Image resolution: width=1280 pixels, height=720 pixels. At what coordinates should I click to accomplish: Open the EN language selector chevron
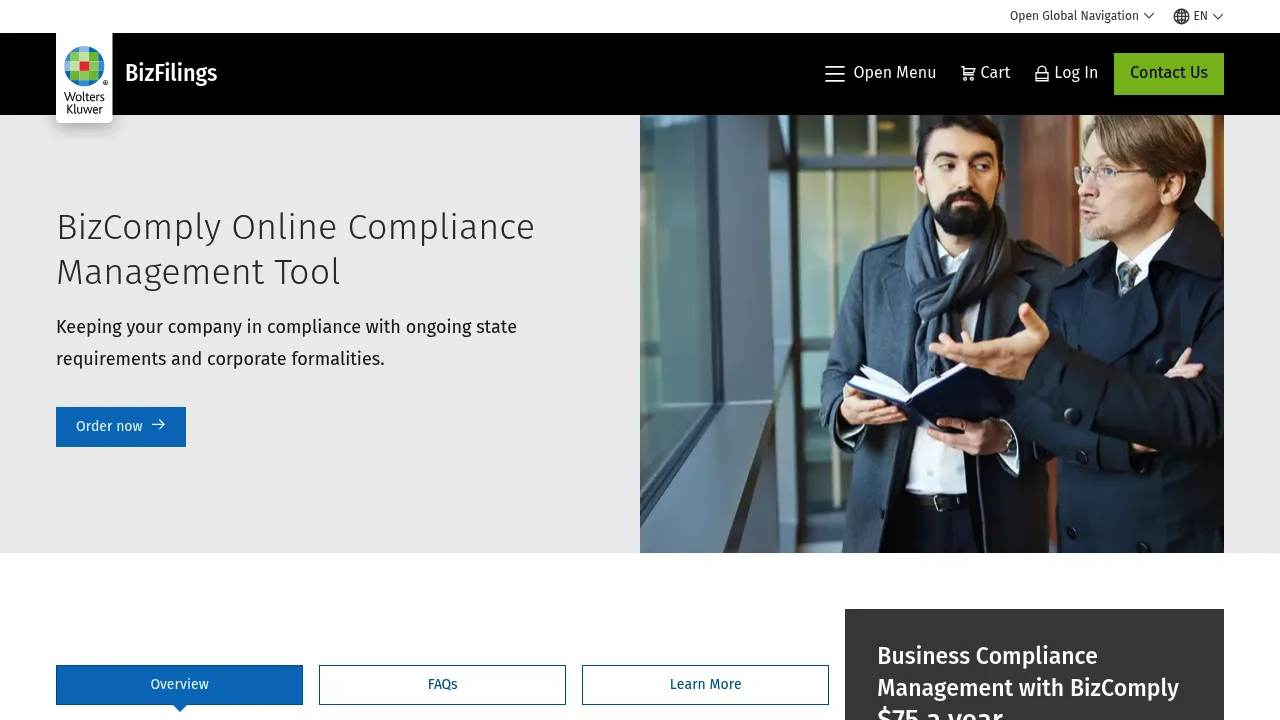(1218, 16)
